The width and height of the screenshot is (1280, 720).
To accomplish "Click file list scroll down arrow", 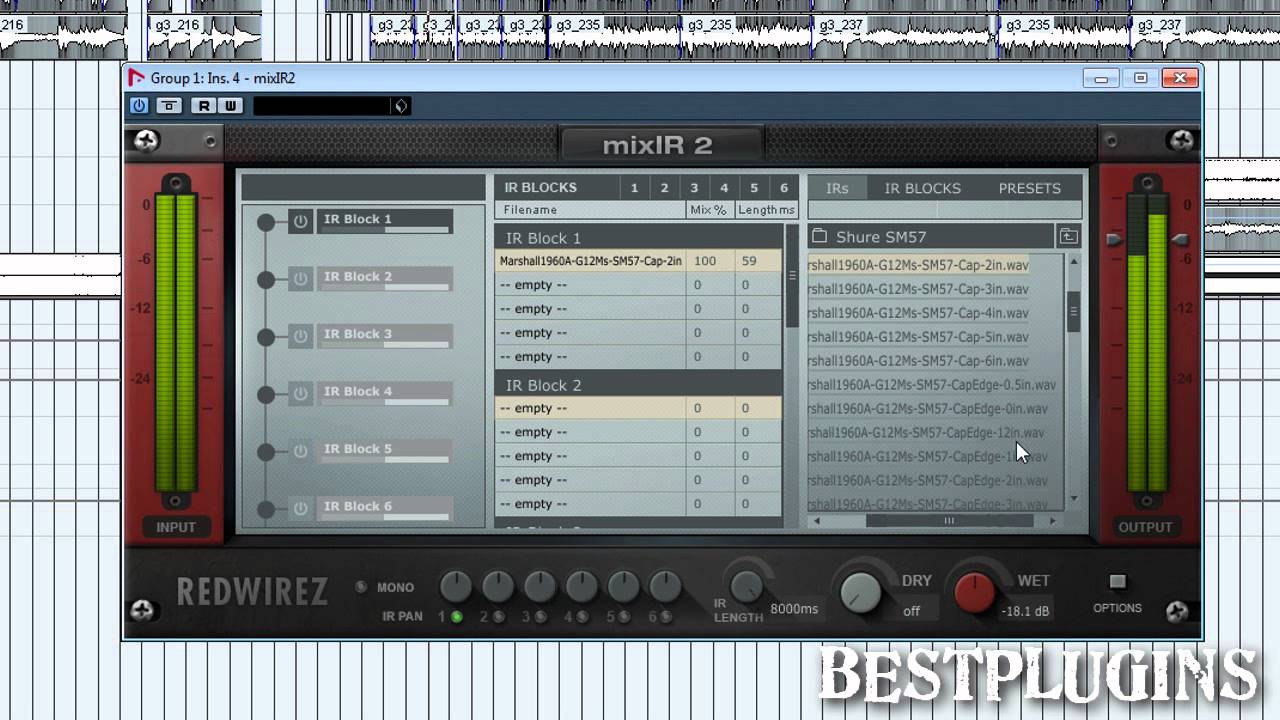I will click(1074, 498).
